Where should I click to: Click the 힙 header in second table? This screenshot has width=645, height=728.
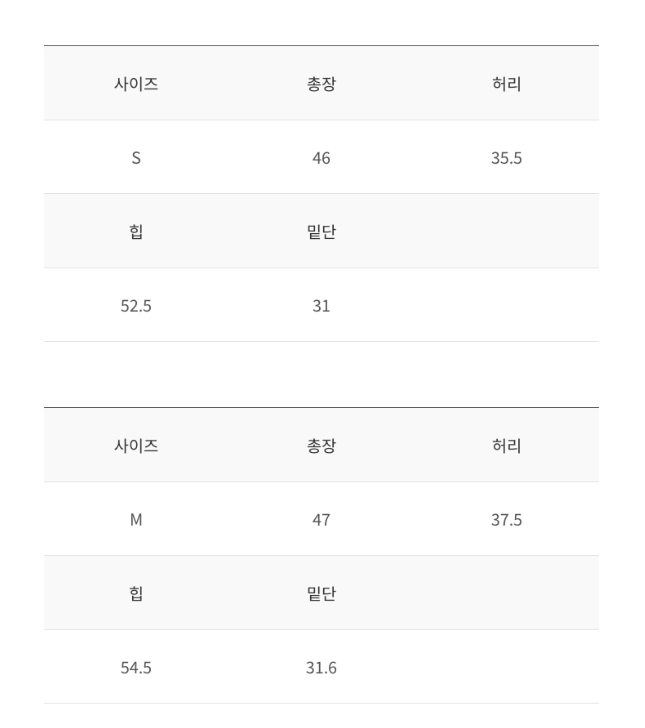click(x=136, y=594)
